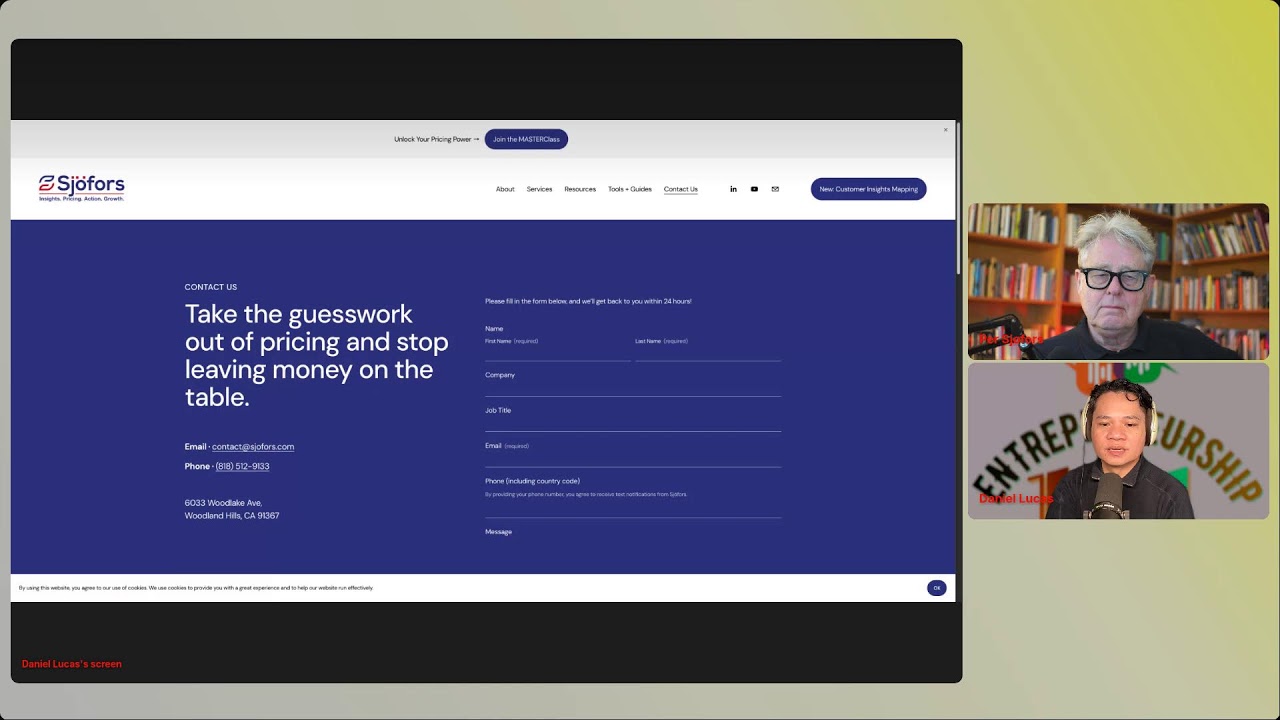The width and height of the screenshot is (1280, 720).
Task: Focus the Company input field
Action: [x=633, y=389]
